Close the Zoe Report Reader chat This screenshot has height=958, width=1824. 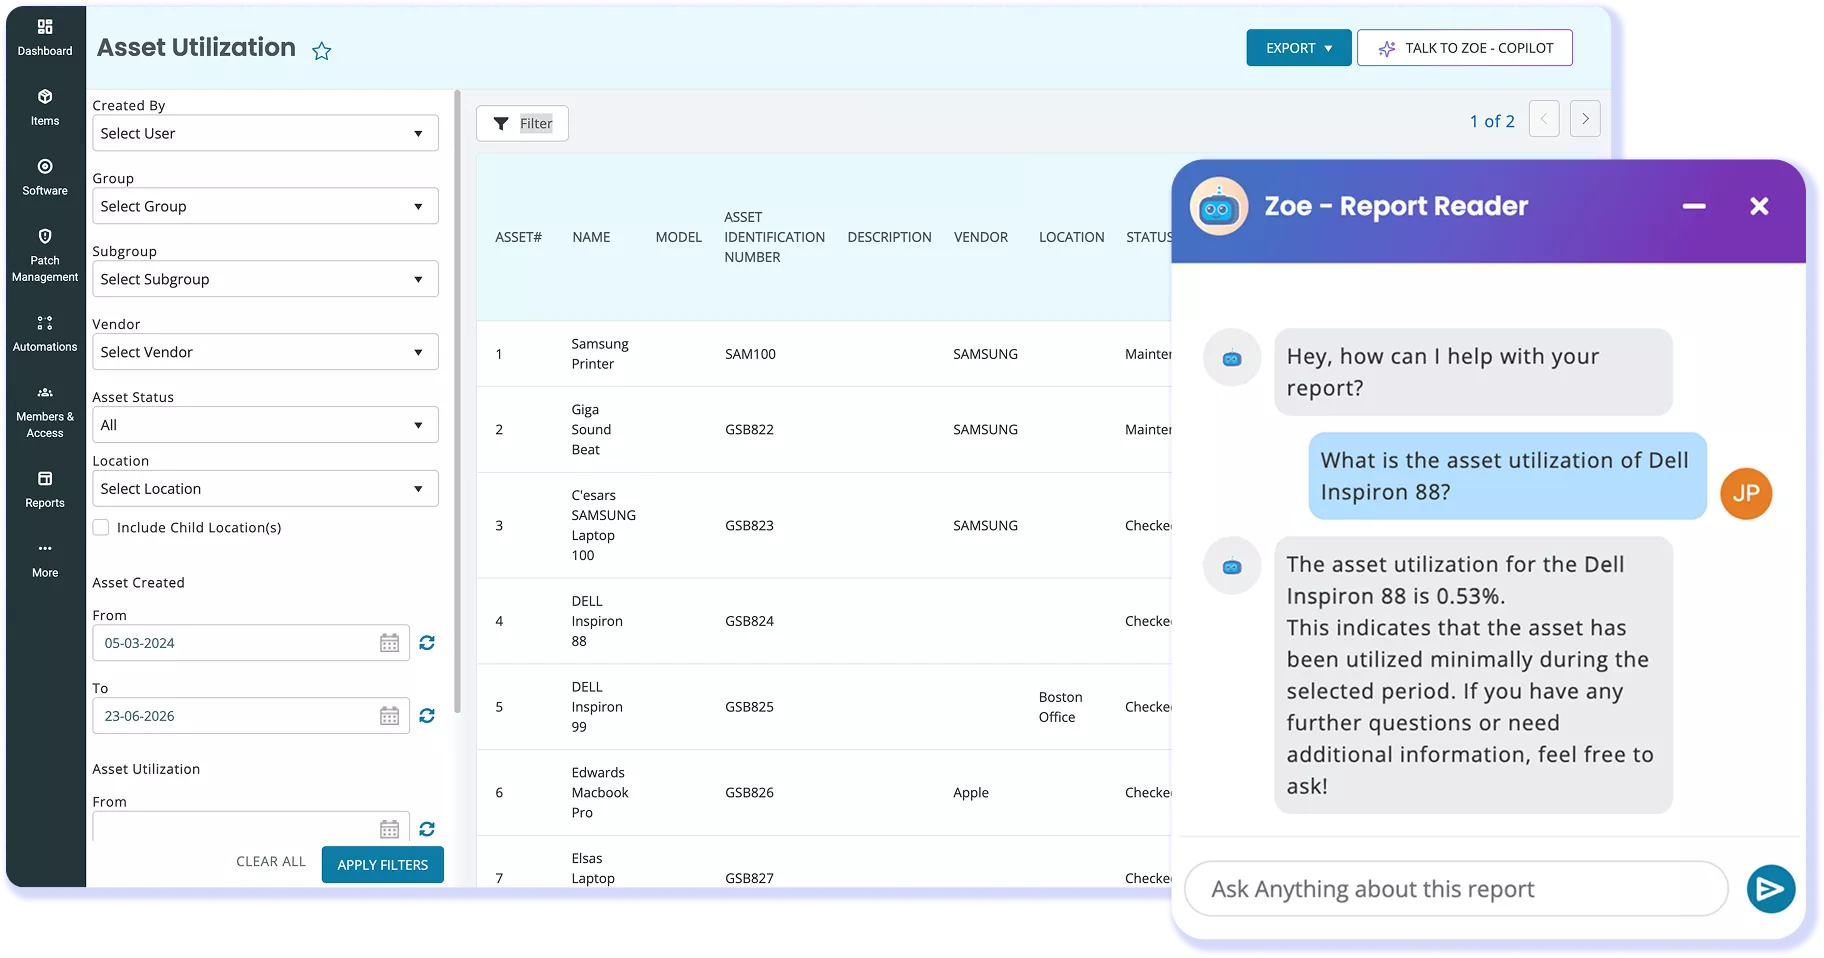tap(1759, 206)
